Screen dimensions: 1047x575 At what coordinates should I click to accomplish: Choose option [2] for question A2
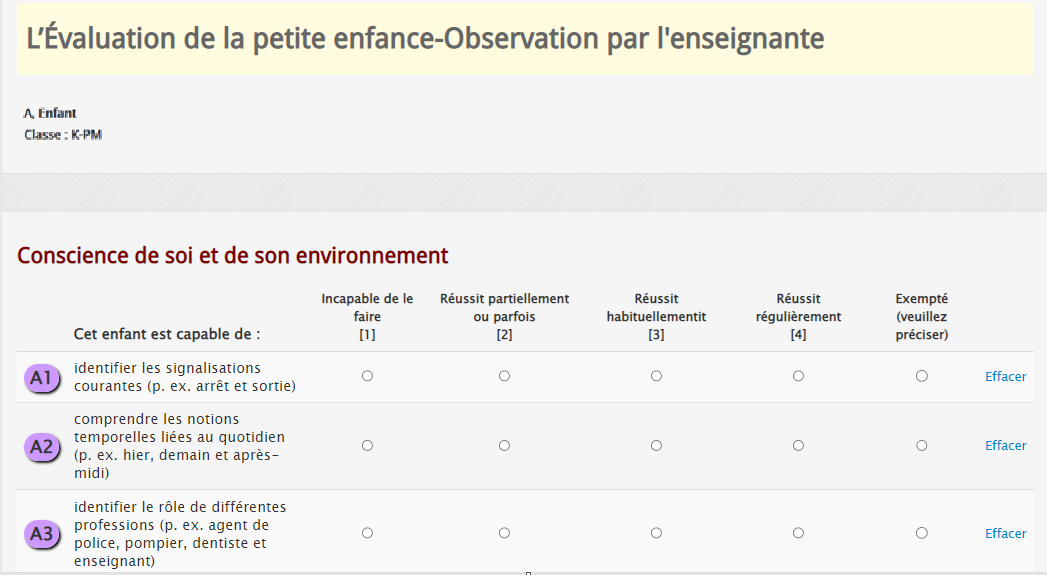[504, 445]
